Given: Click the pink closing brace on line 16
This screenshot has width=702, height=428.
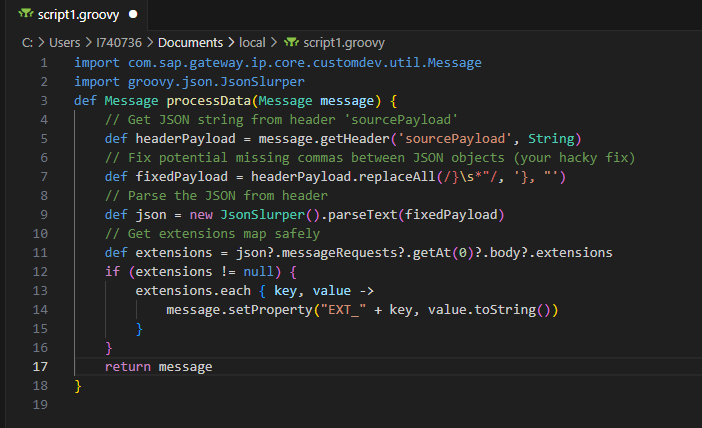Looking at the screenshot, I should click(108, 348).
